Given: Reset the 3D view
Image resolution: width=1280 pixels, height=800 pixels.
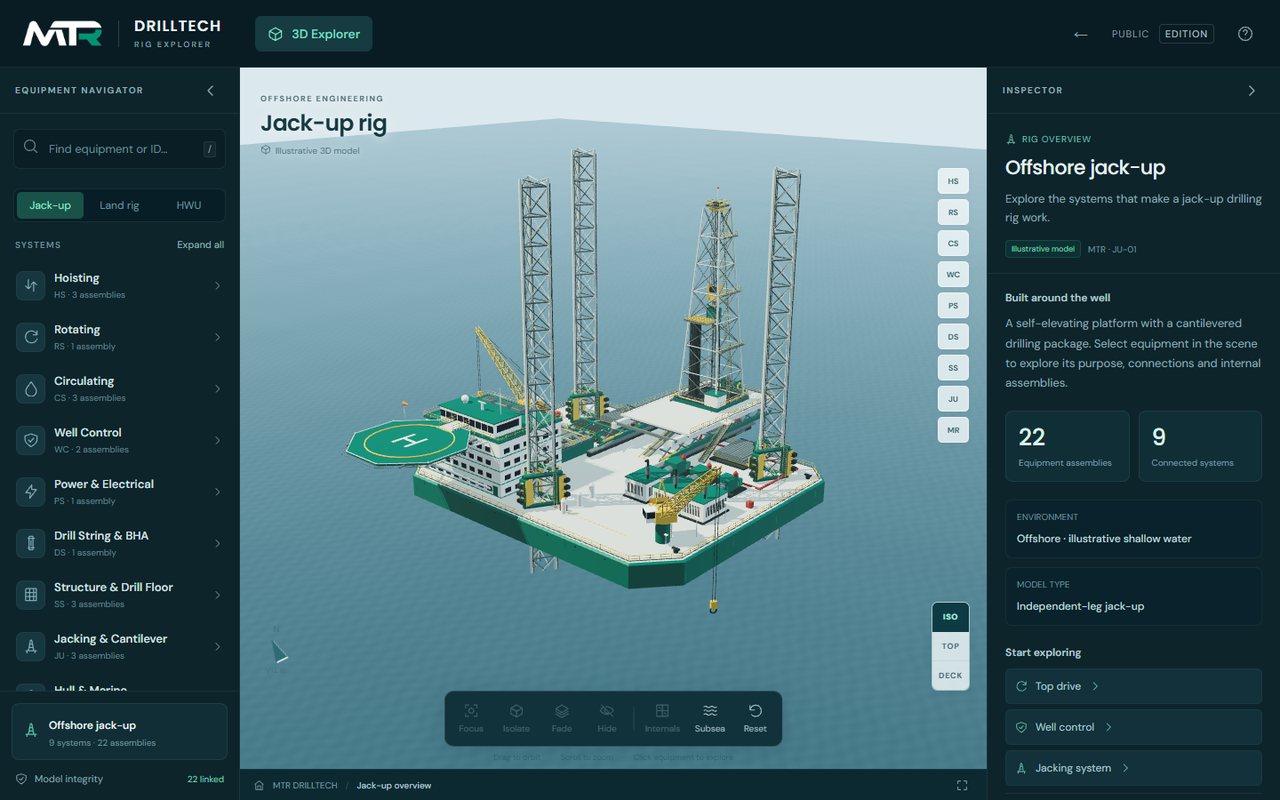Looking at the screenshot, I should 755,718.
